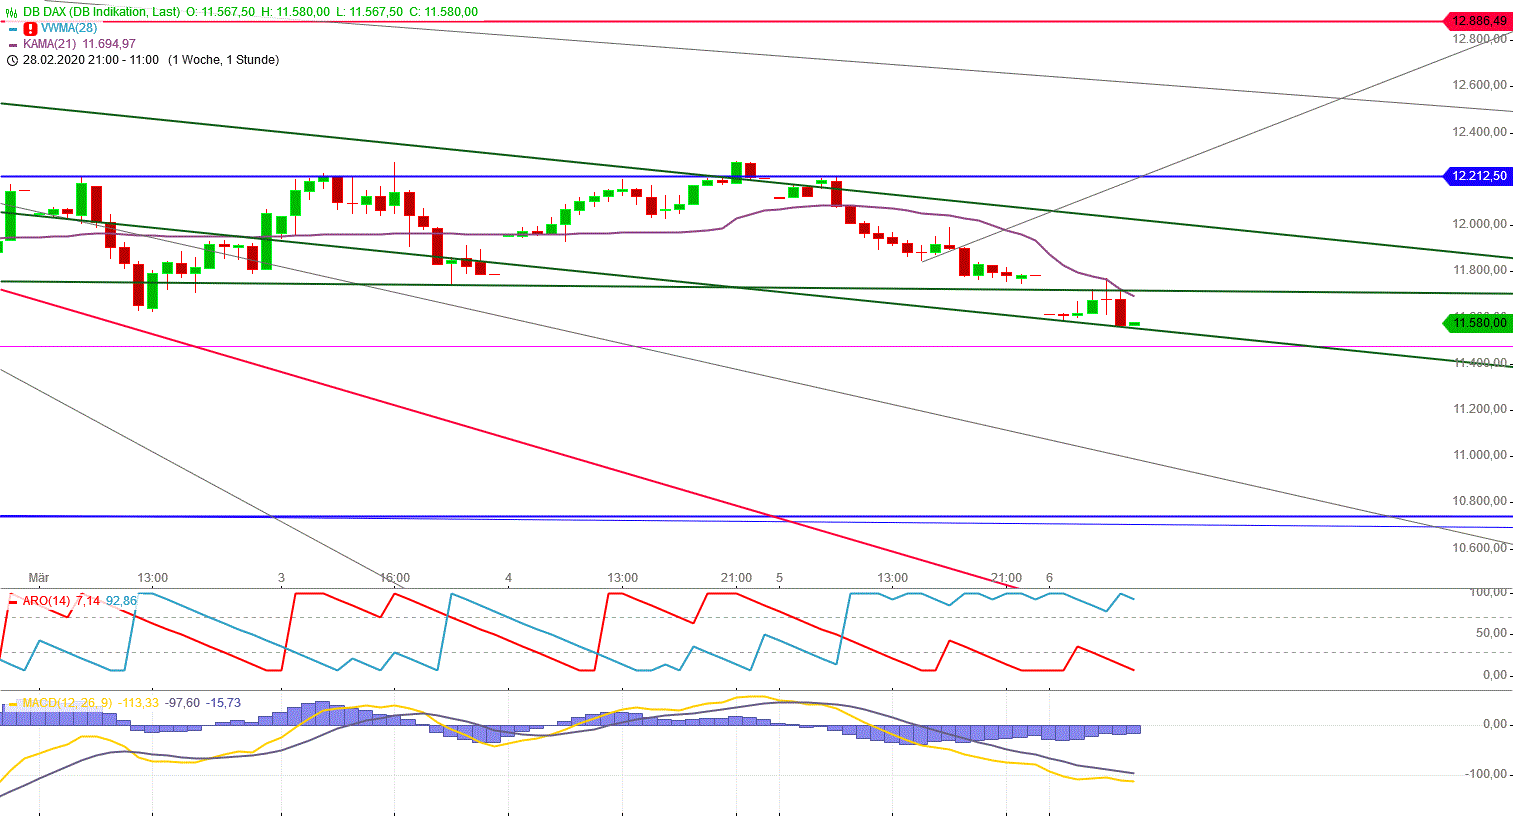Click the MACD signal value -97,60
Viewport: 1513px width, 816px height.
[183, 703]
